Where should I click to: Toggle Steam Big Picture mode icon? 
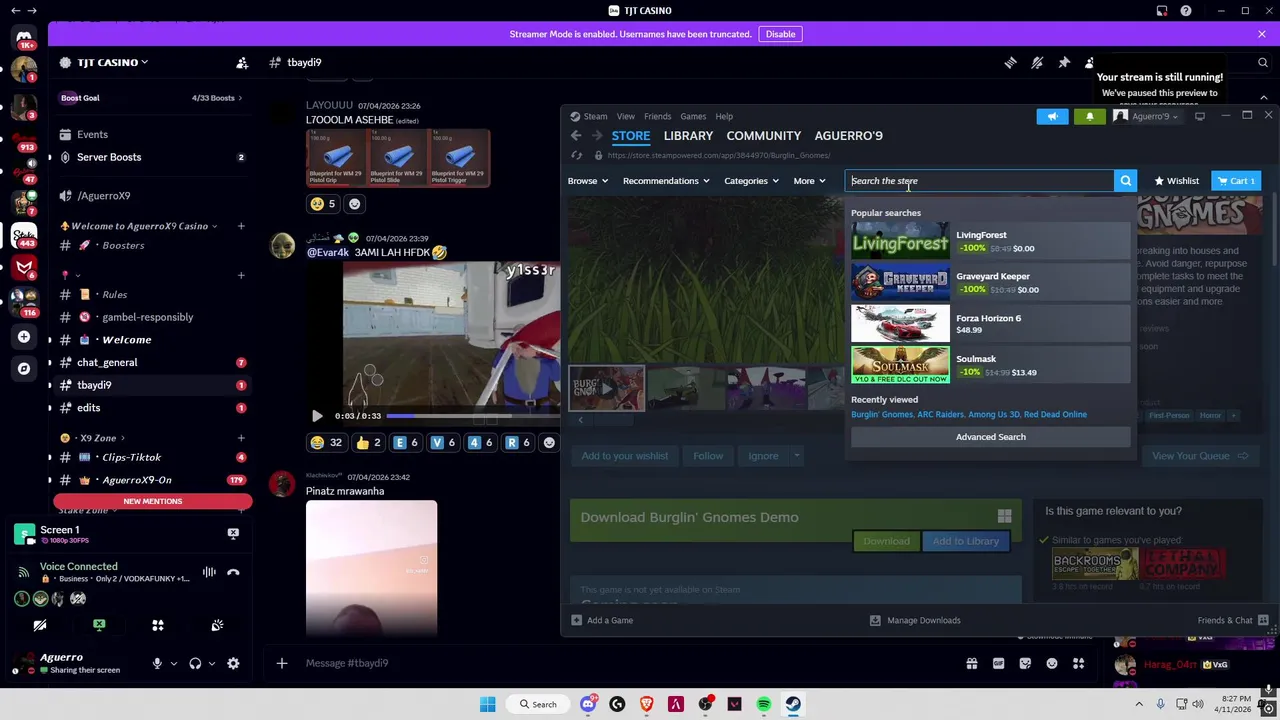click(1200, 116)
